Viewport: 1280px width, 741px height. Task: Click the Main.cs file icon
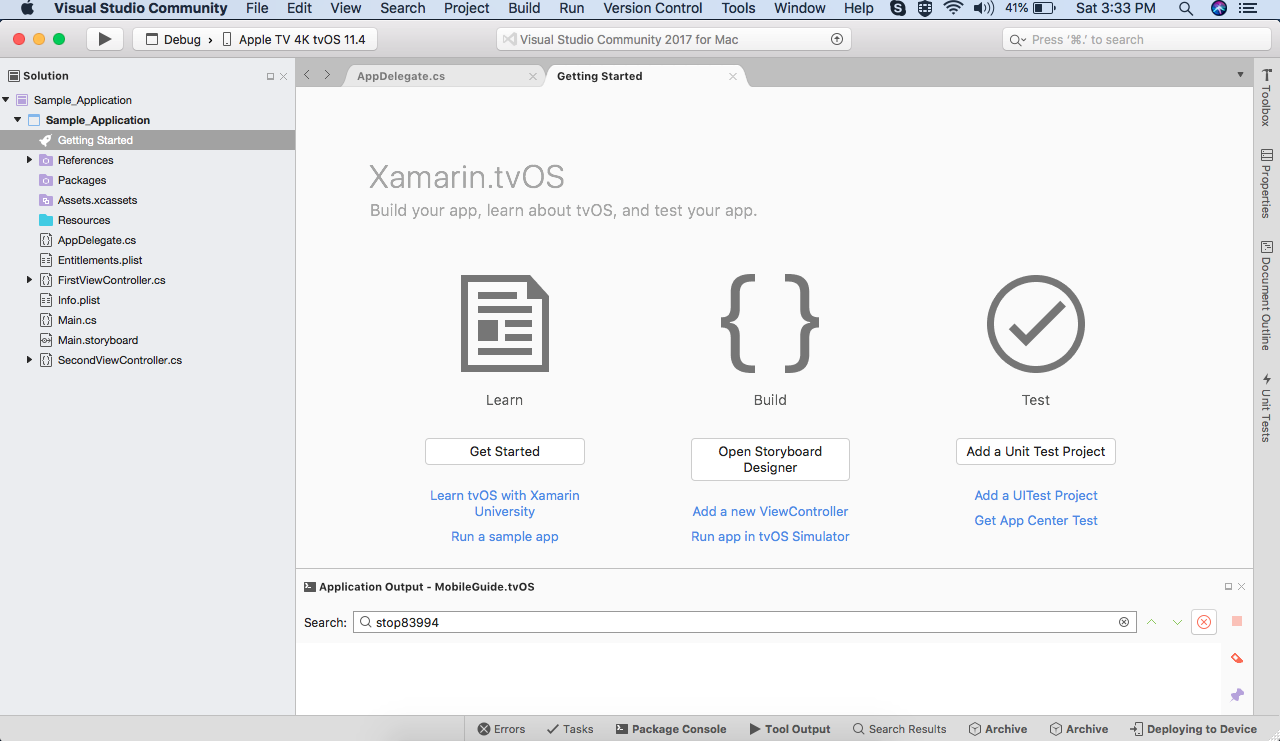46,320
